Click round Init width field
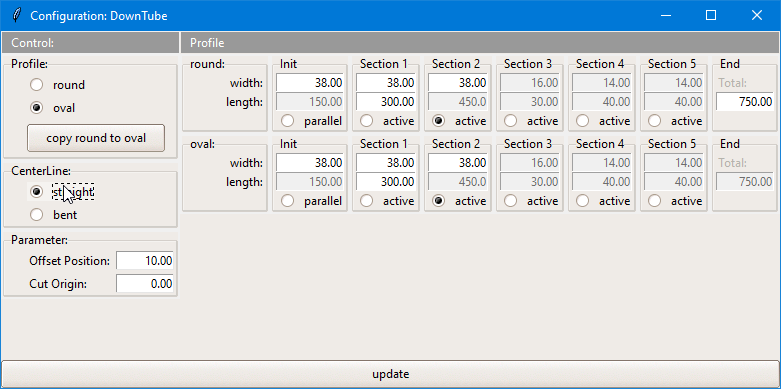Viewport: 781px width, 389px height. (x=310, y=82)
